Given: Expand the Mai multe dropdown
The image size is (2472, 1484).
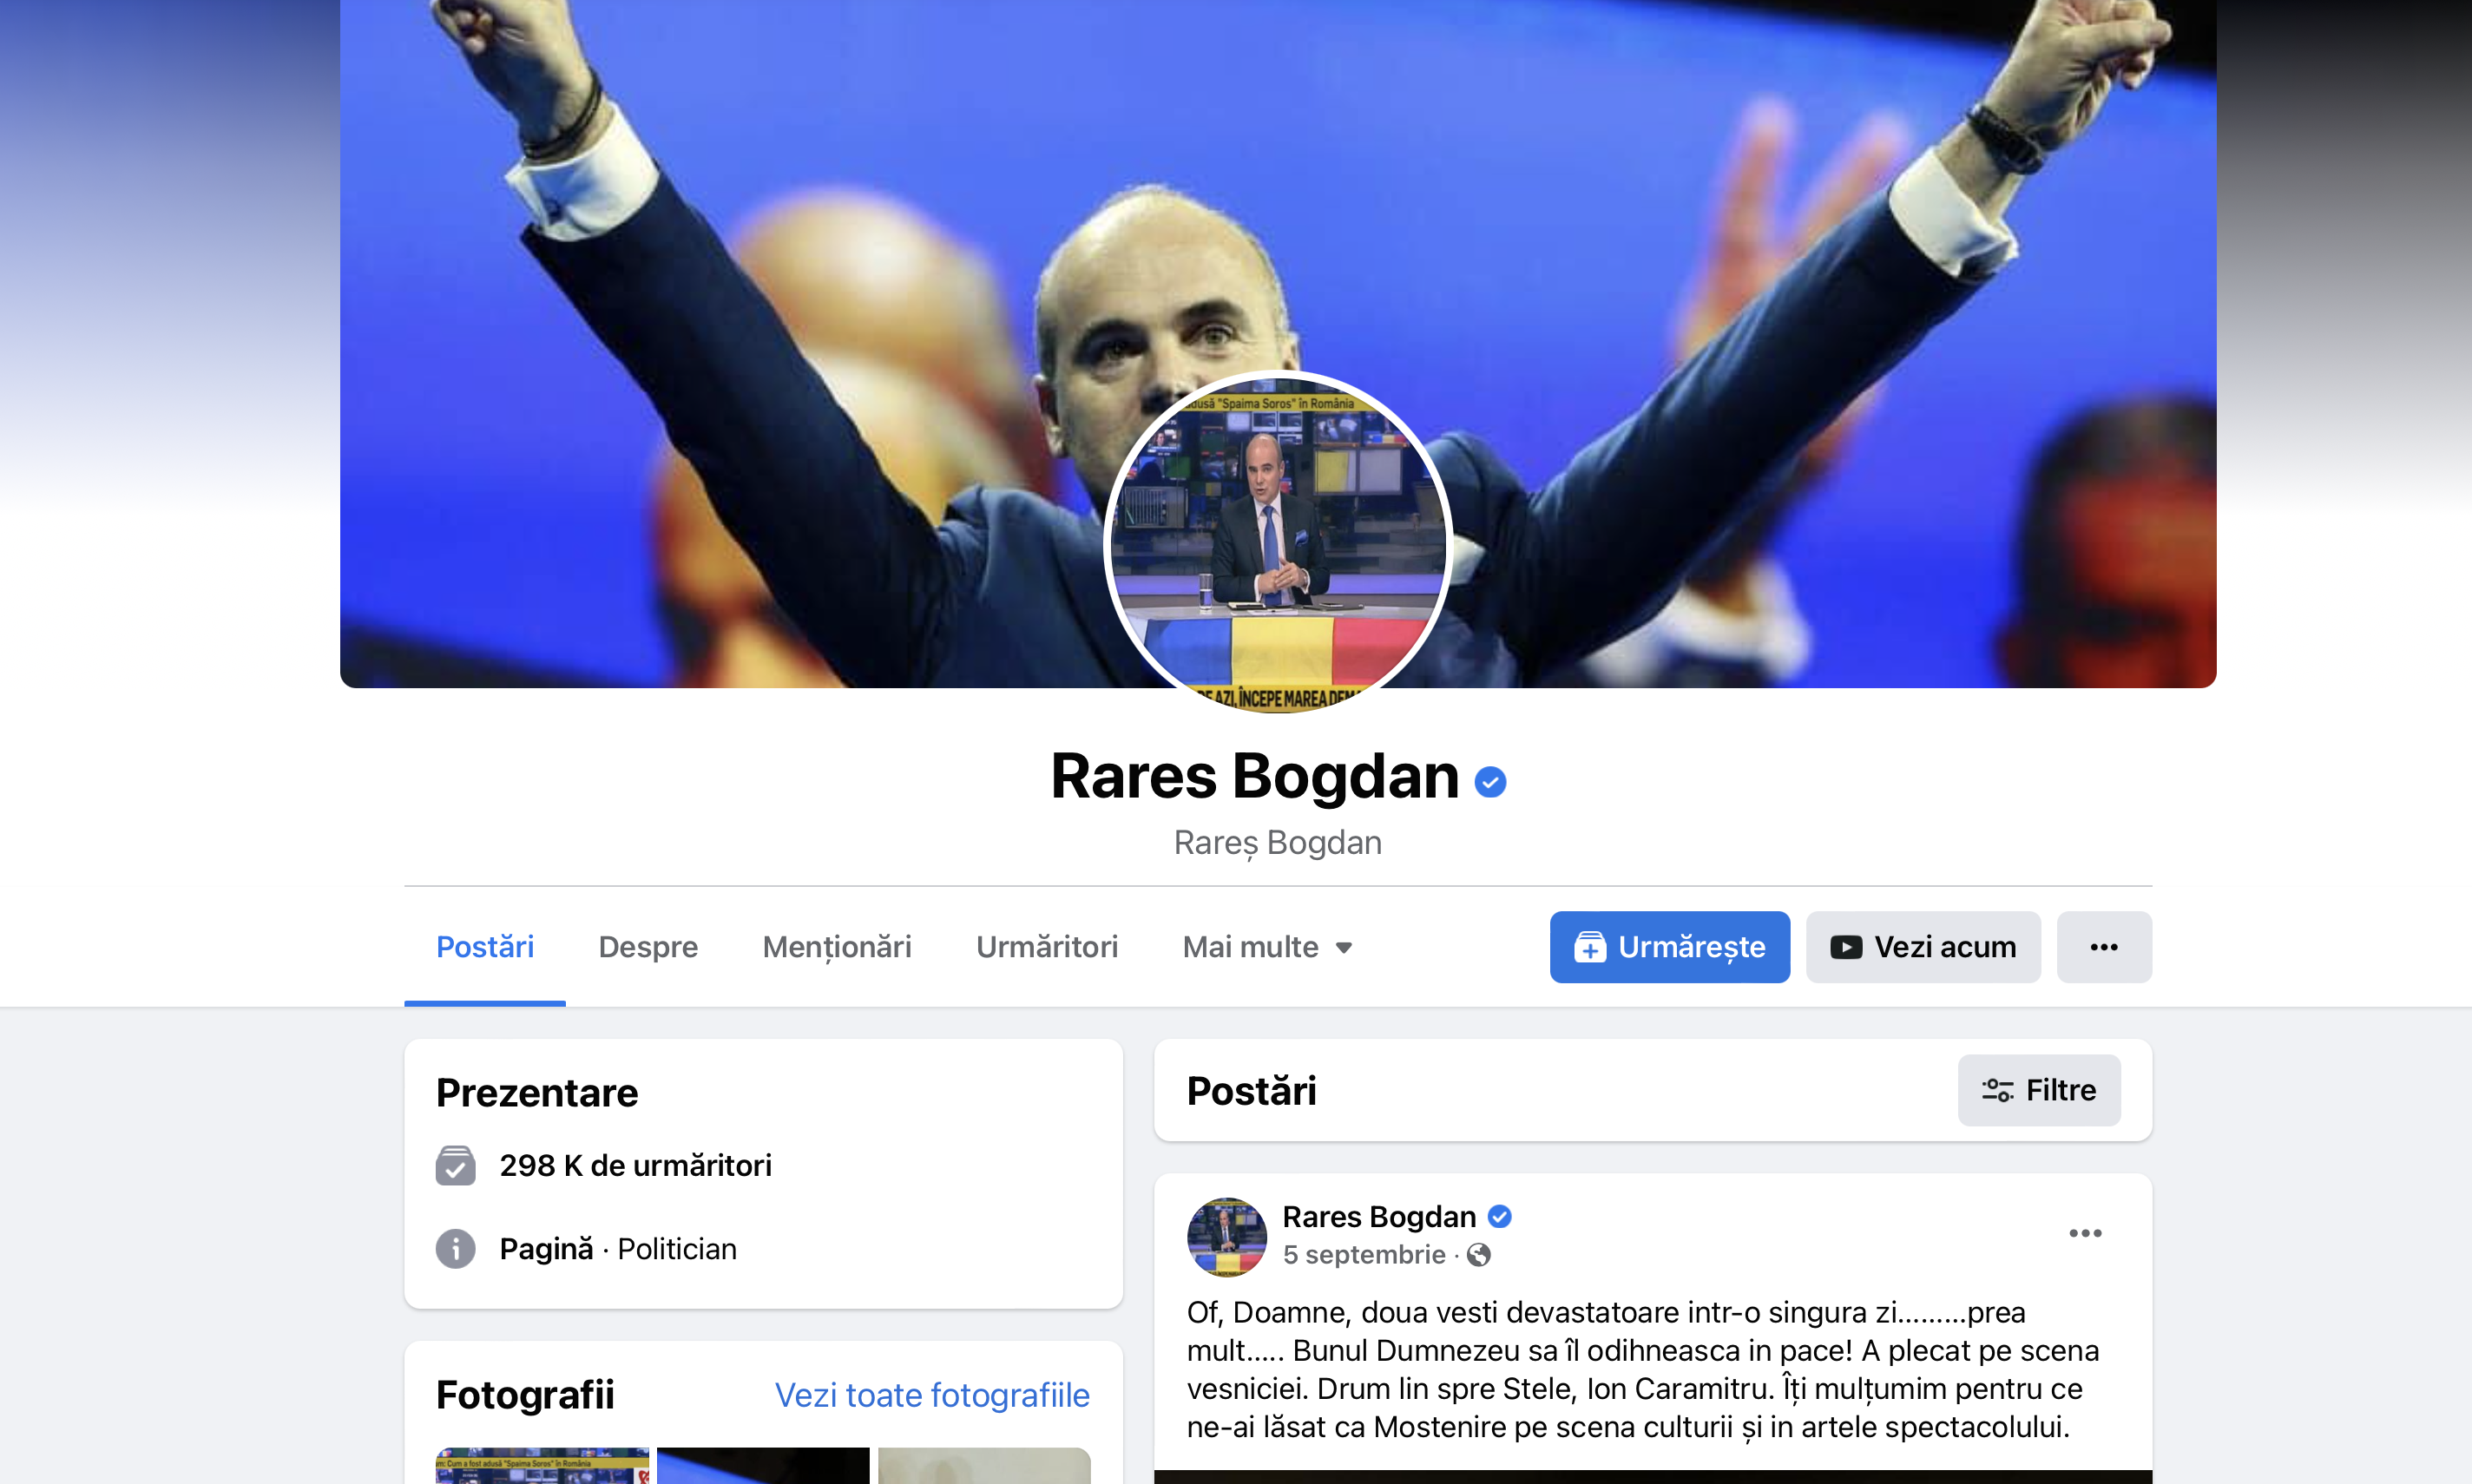Looking at the screenshot, I should point(1267,947).
